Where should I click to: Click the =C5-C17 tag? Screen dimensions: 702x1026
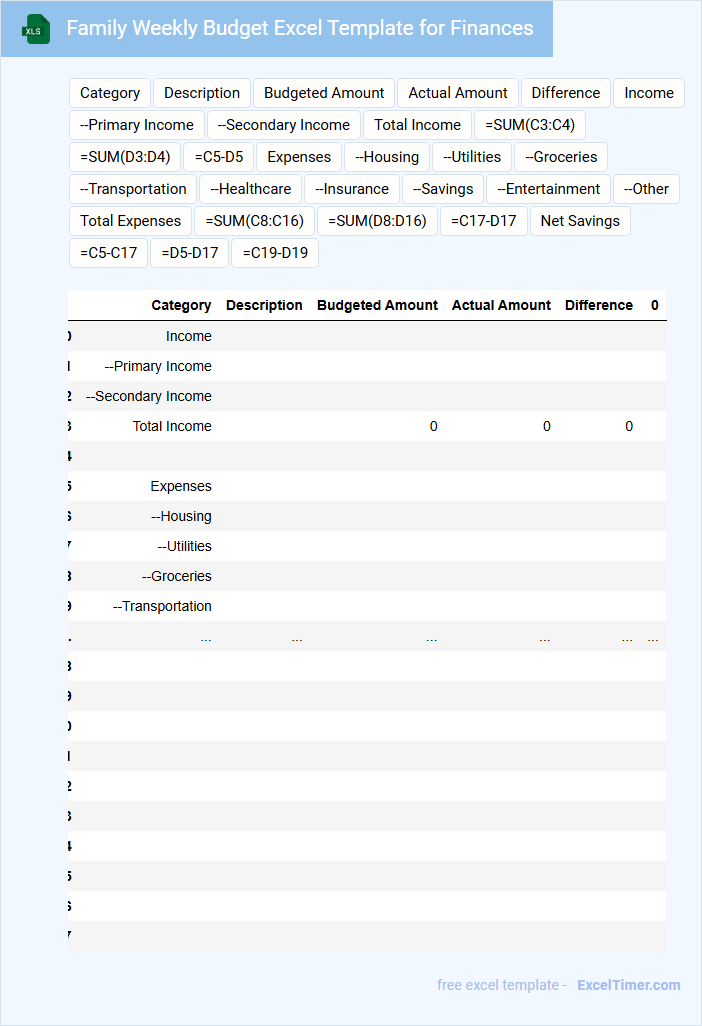click(x=109, y=253)
